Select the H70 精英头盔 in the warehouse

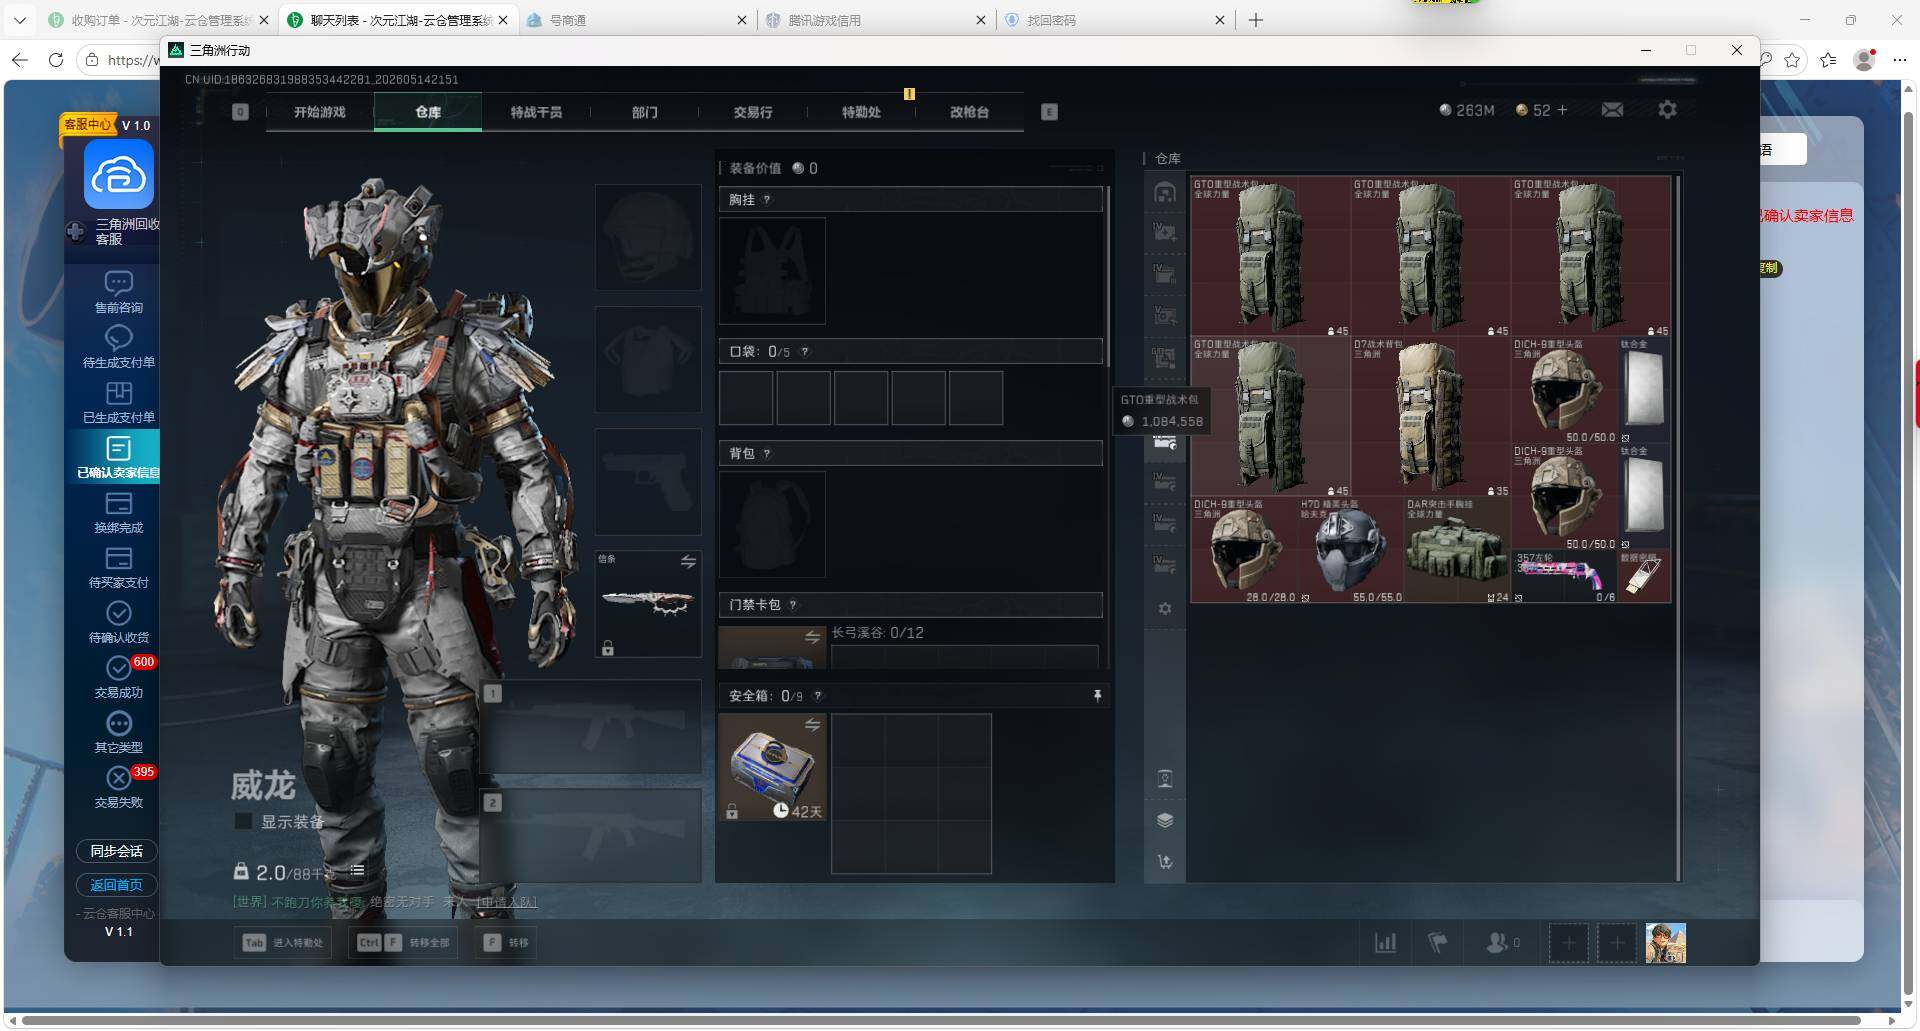pyautogui.click(x=1350, y=550)
